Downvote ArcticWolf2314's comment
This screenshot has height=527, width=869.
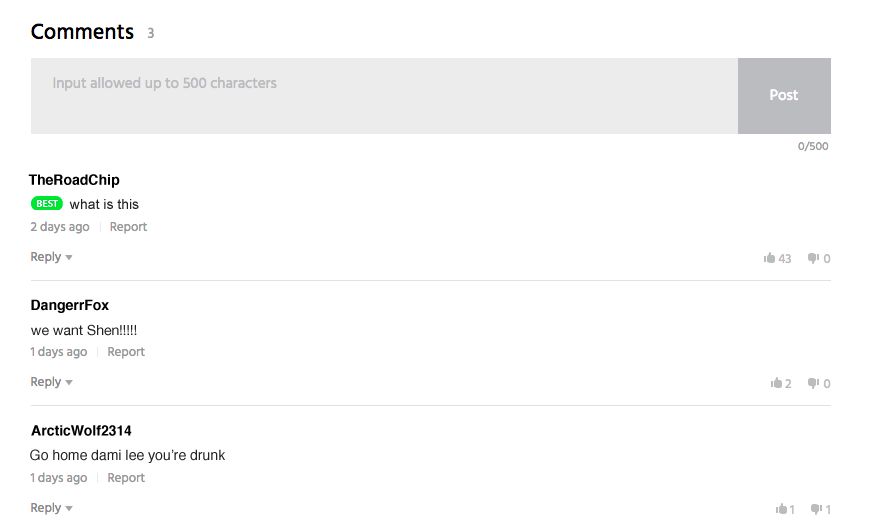tap(816, 509)
